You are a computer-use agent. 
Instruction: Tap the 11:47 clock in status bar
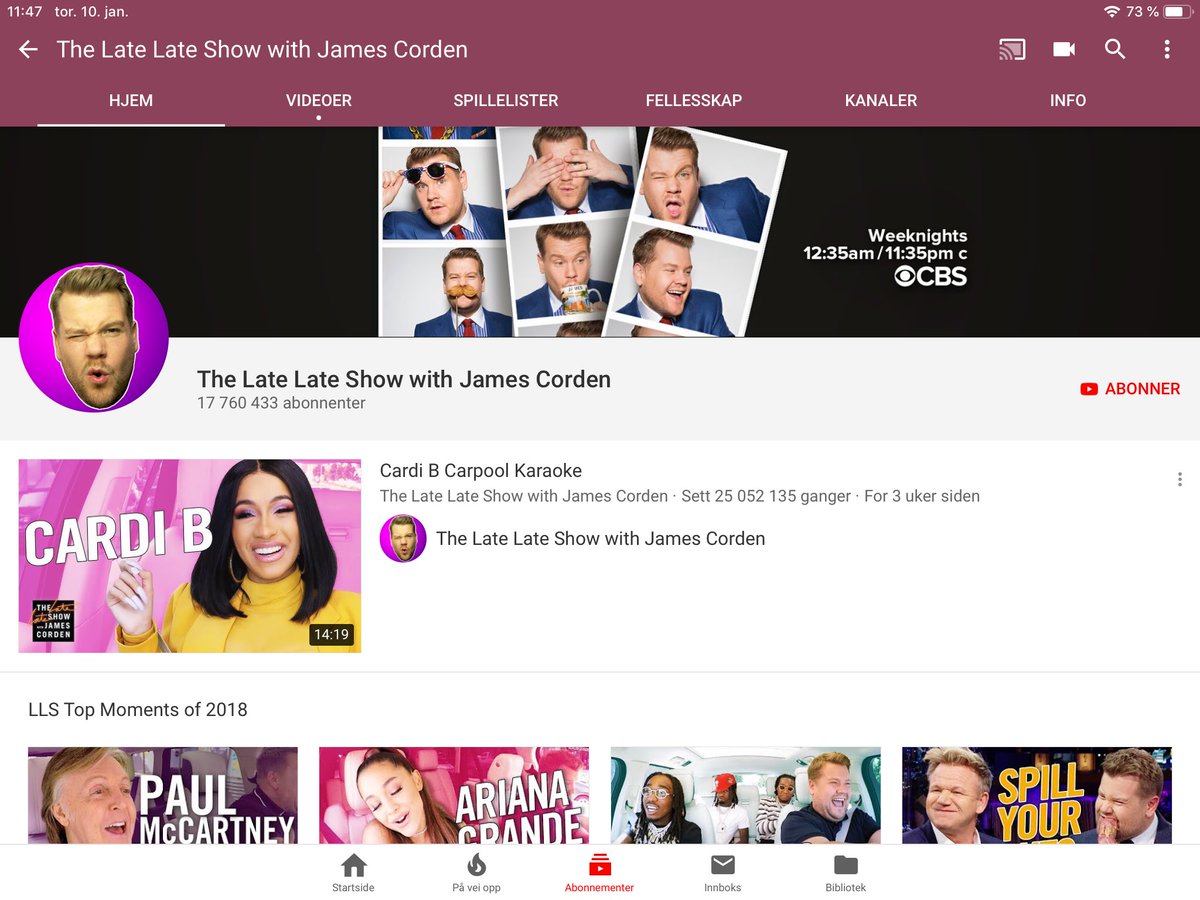click(24, 12)
